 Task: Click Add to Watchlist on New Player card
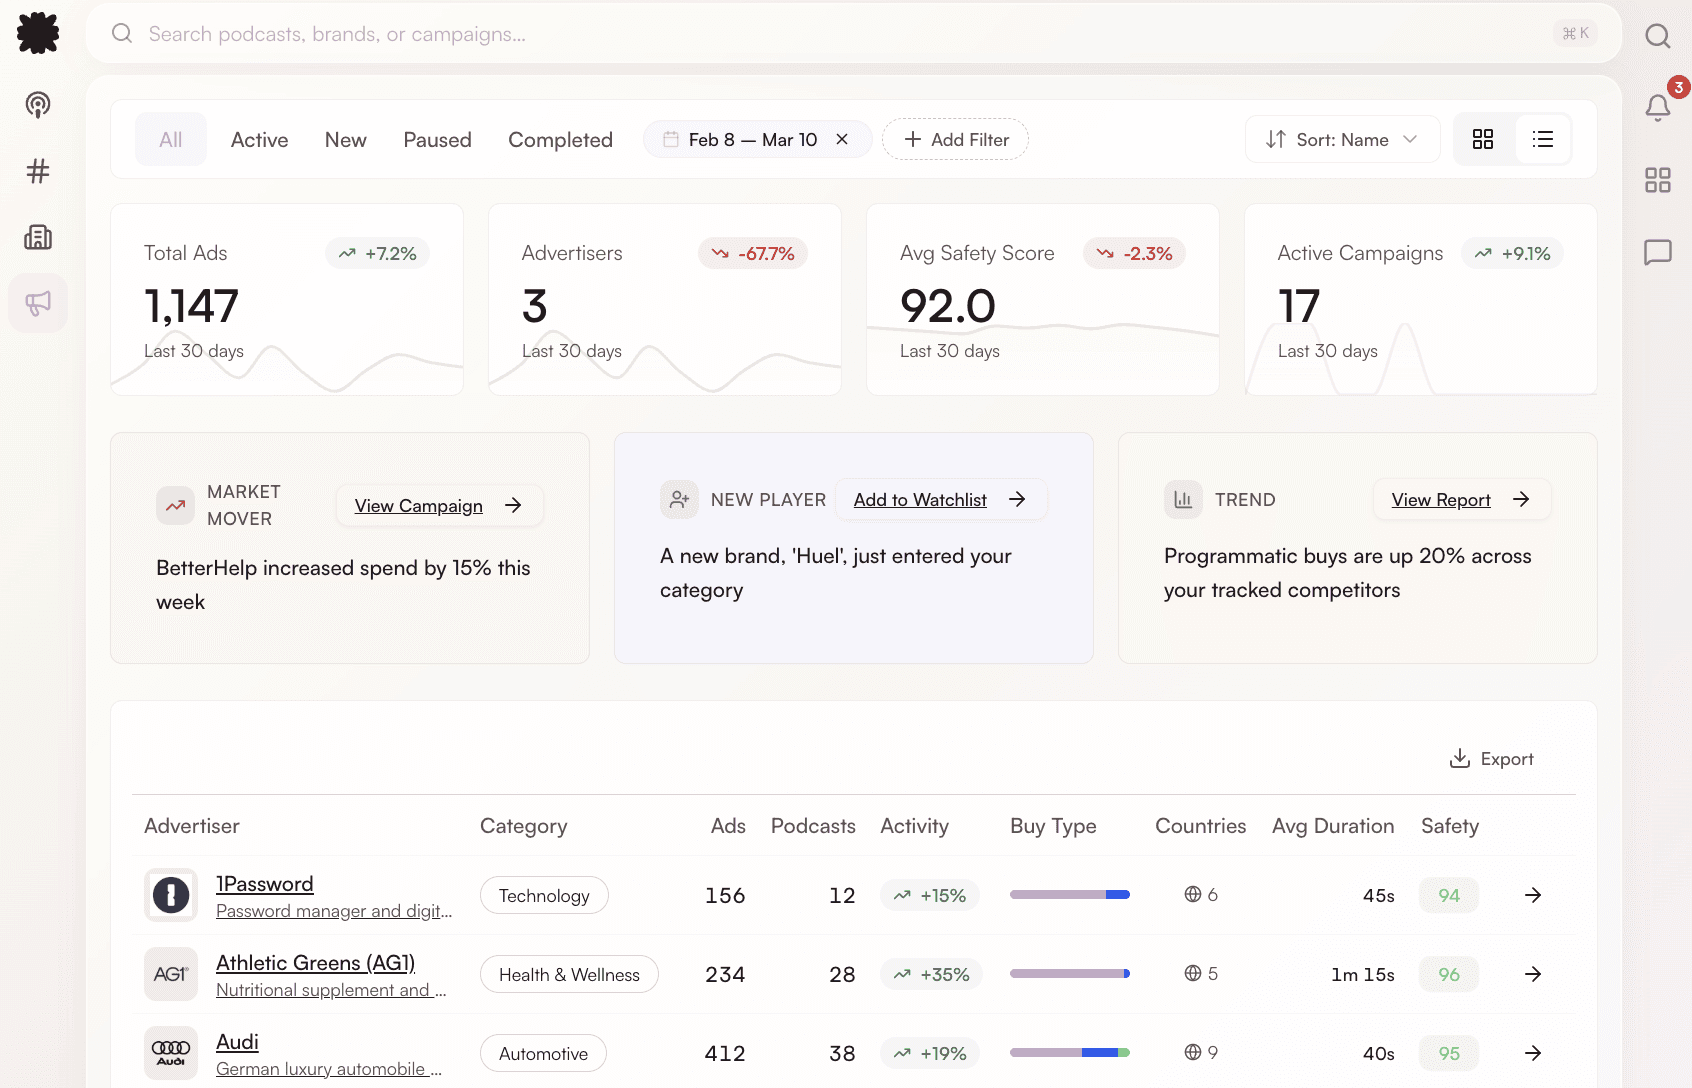tap(940, 499)
